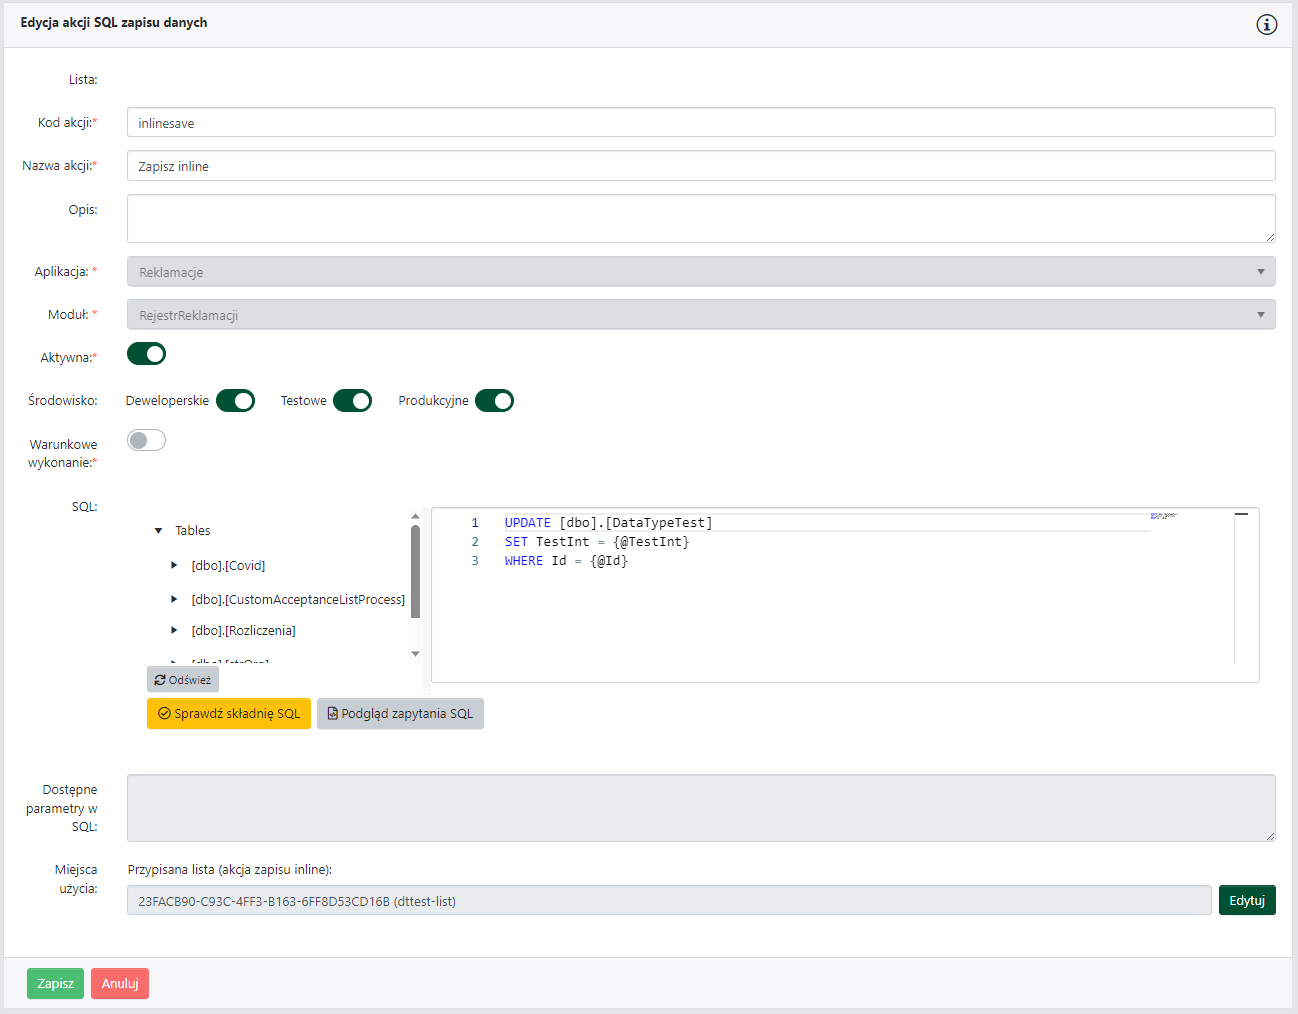
Task: Select [dbo].[CustomAcceptanceListProcess] in the tree
Action: tap(298, 600)
